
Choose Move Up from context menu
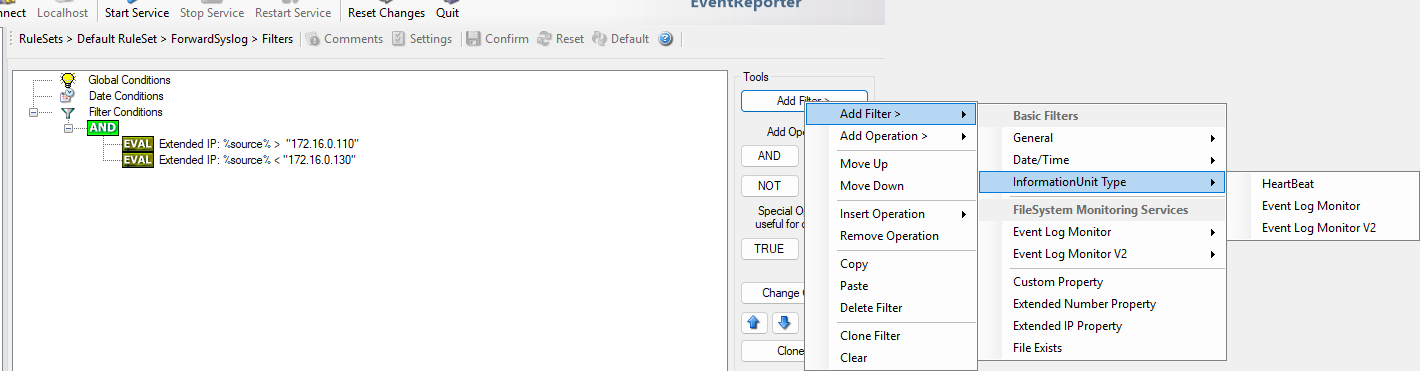point(890,164)
